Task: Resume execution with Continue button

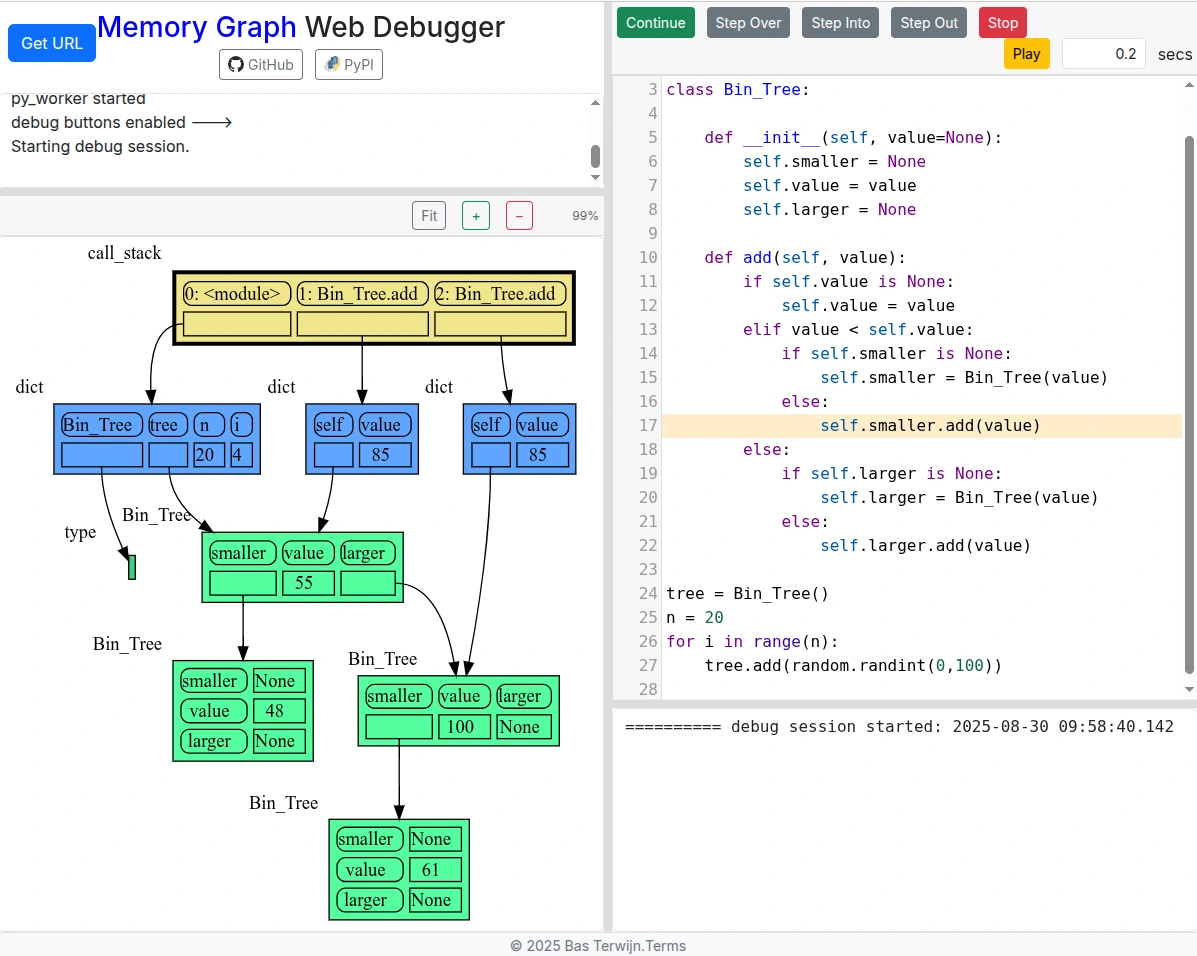Action: [655, 23]
